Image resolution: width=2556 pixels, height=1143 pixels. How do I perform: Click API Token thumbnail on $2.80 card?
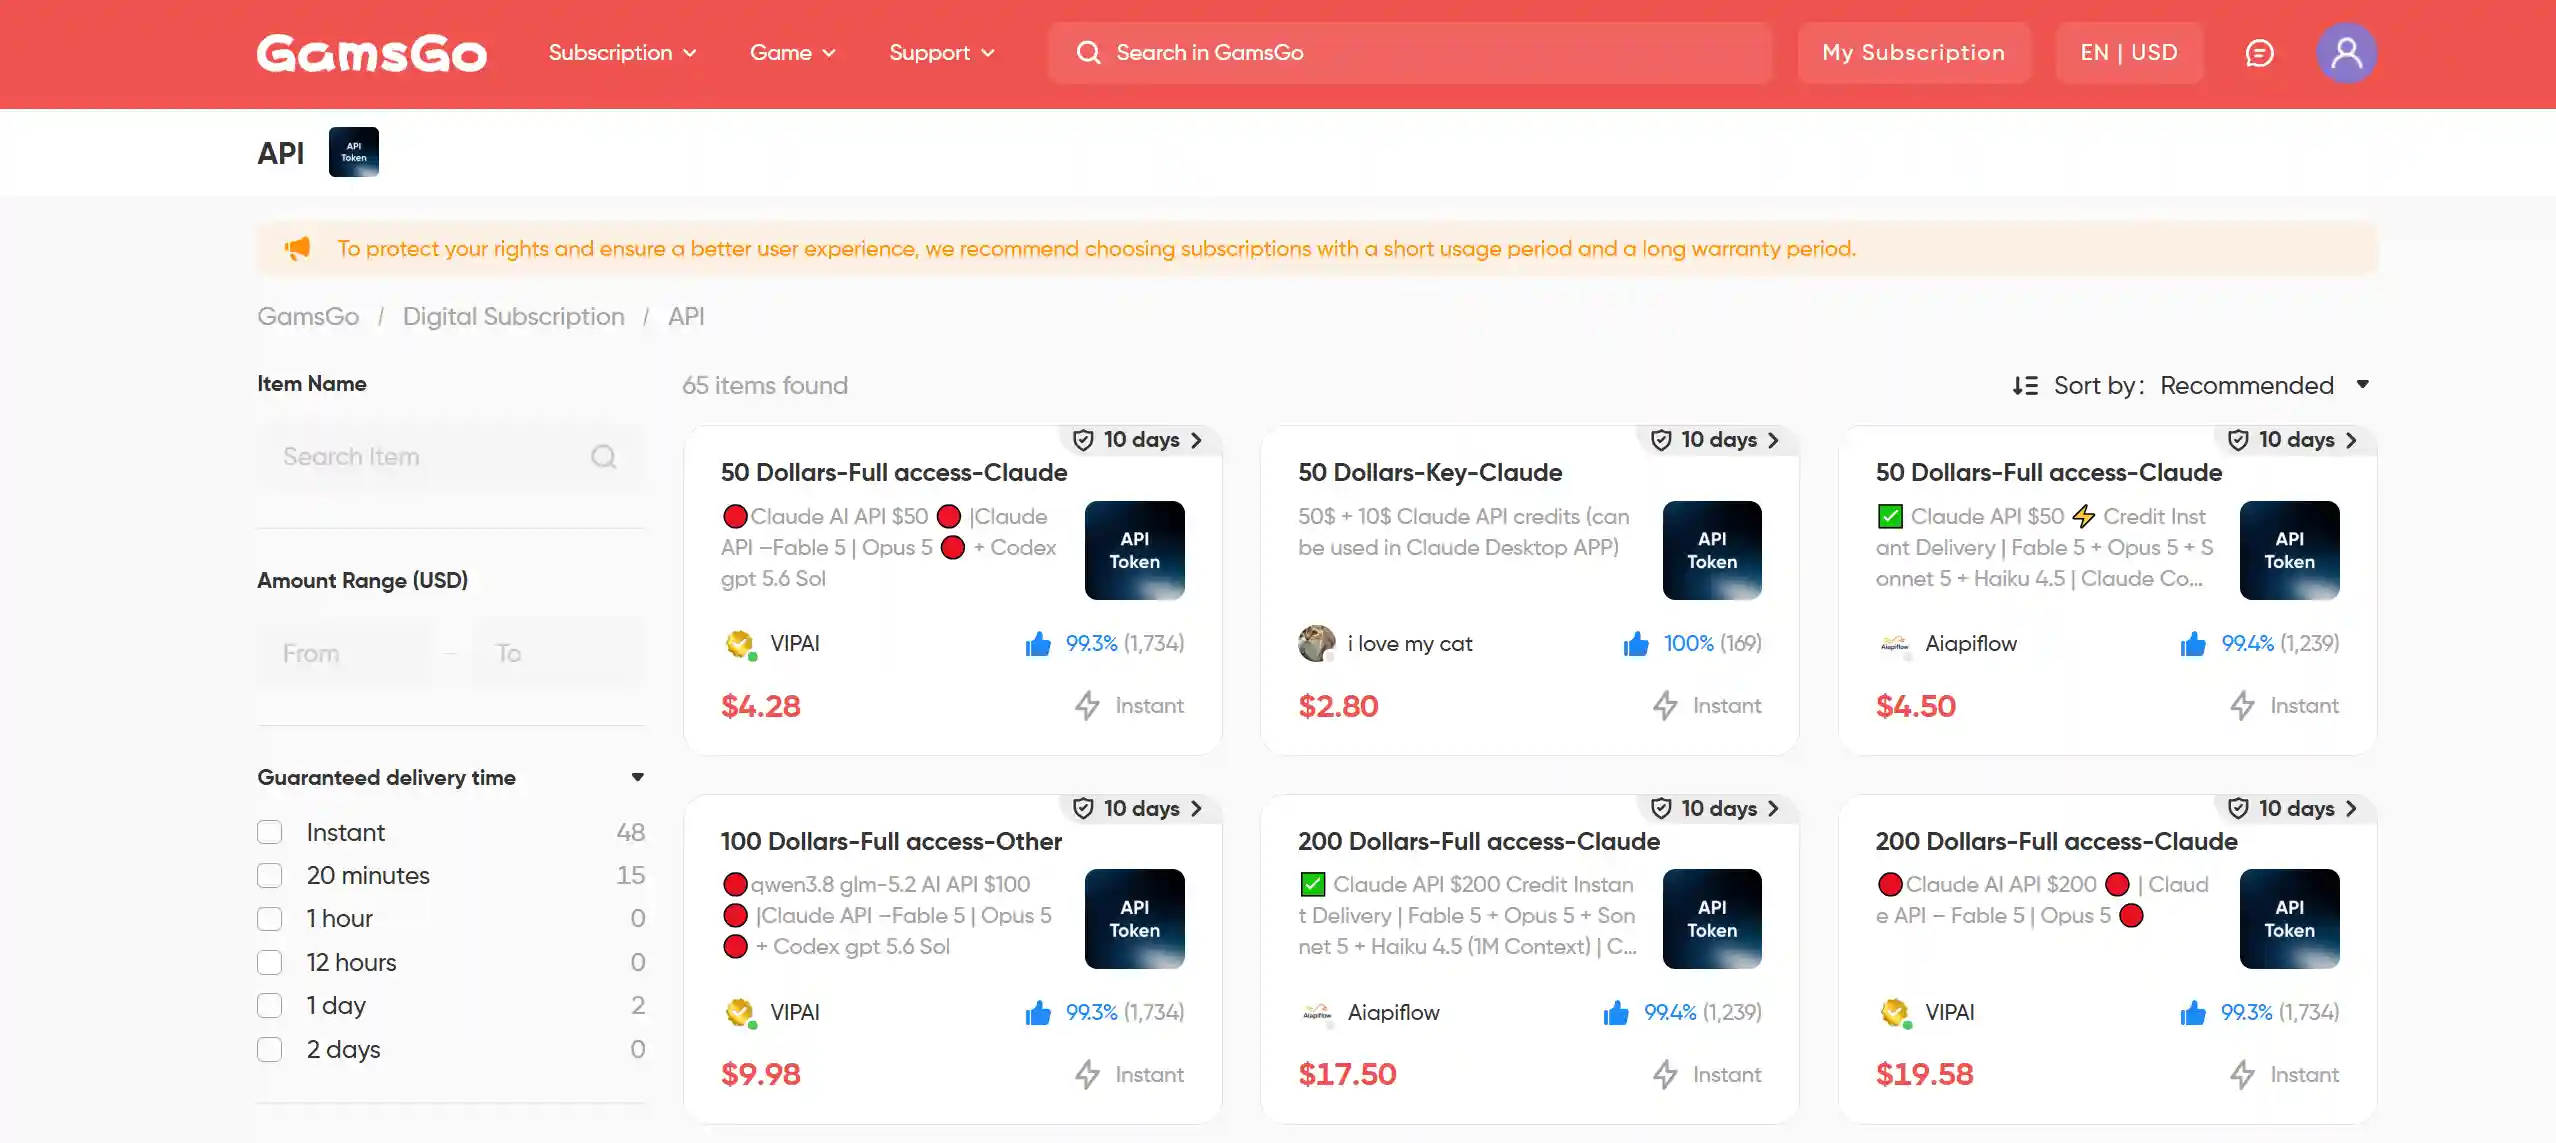click(1712, 550)
